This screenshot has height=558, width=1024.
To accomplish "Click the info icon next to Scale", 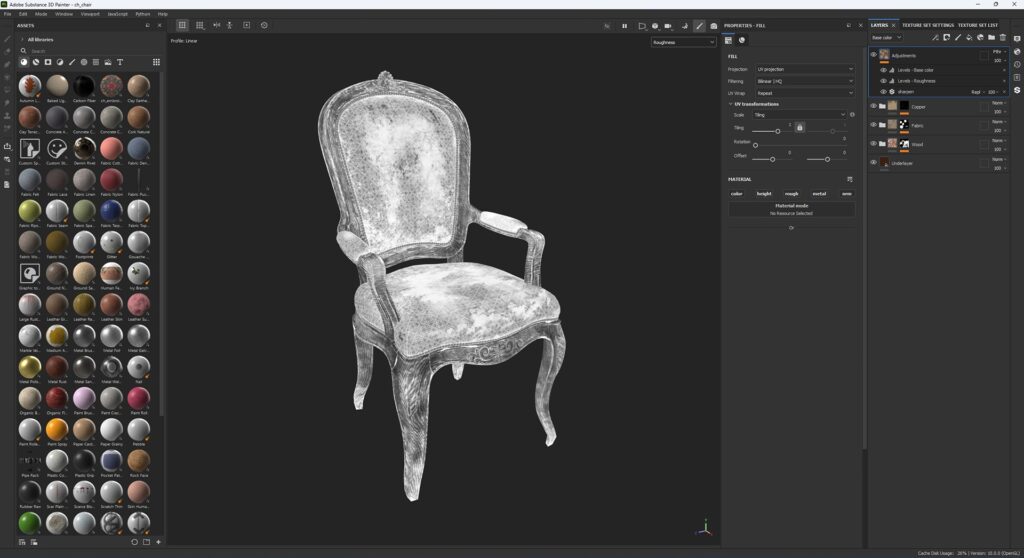I will coord(852,115).
